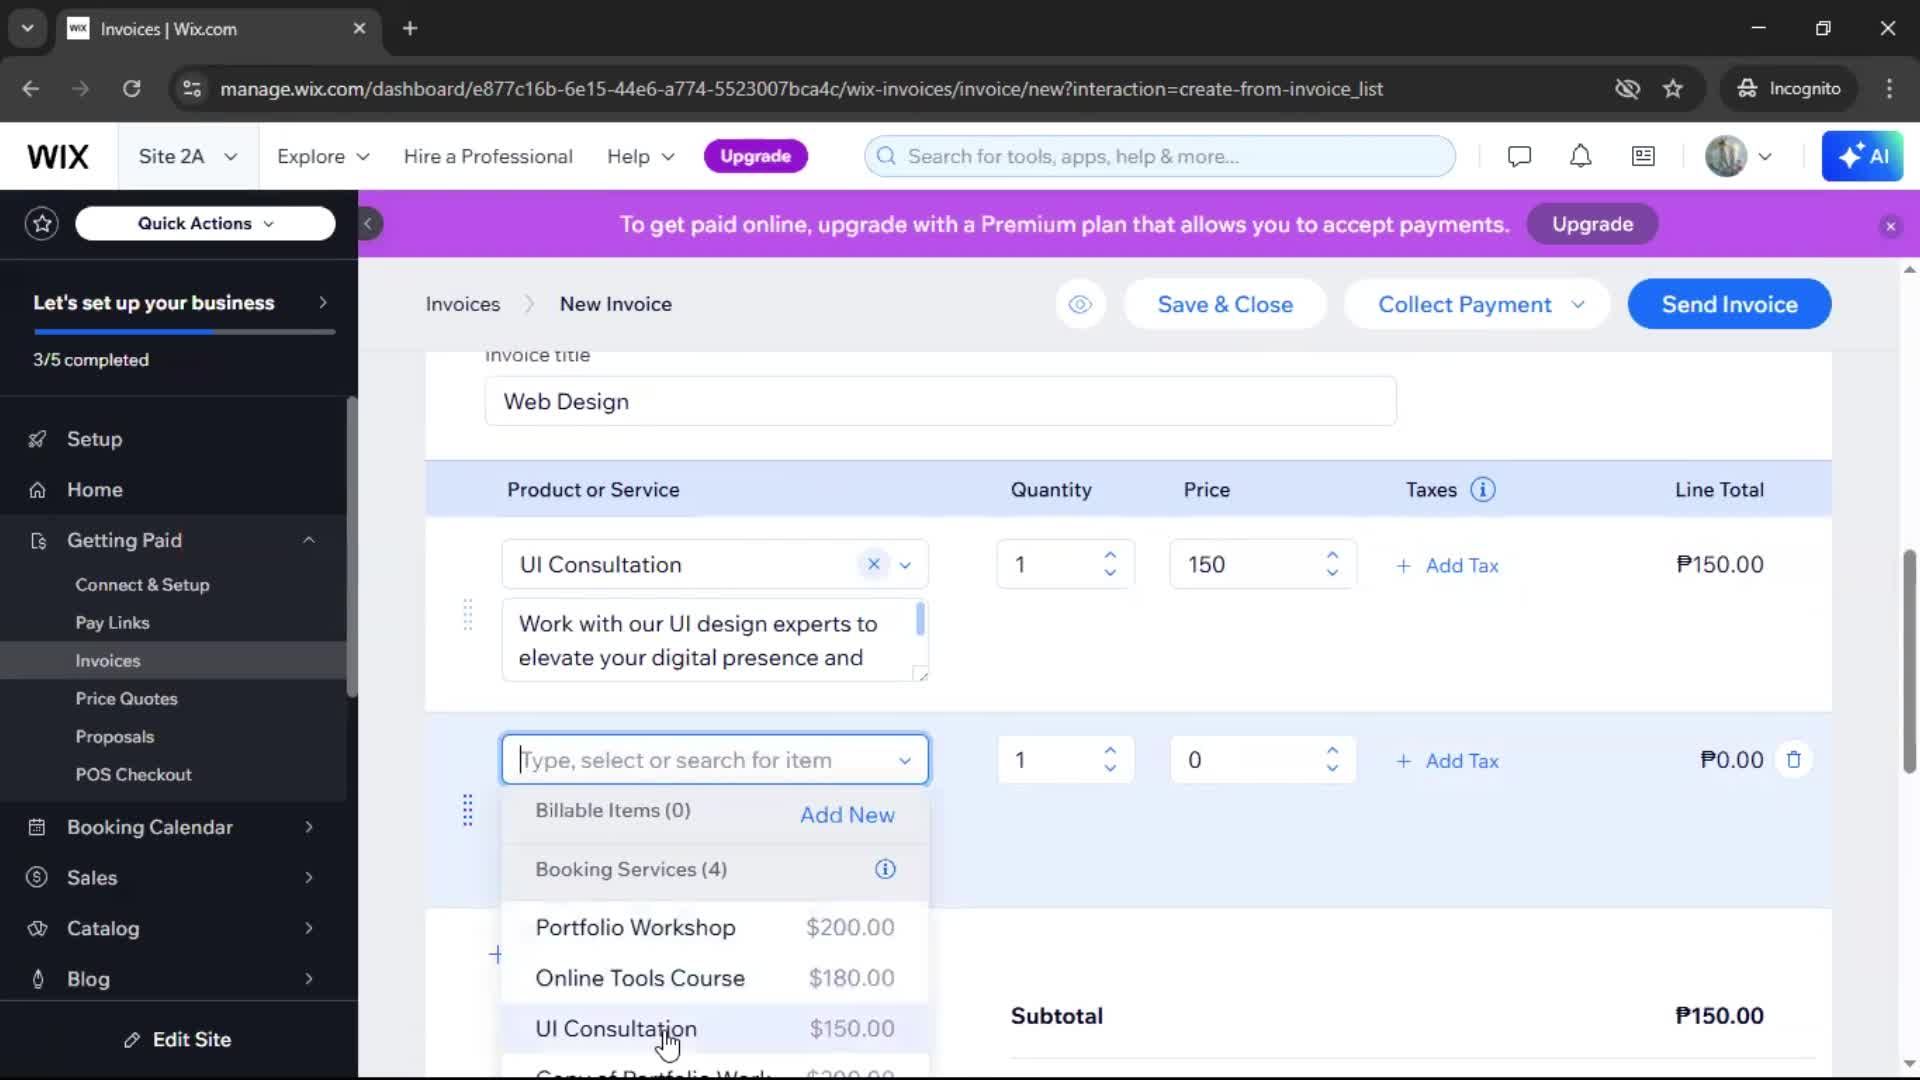The image size is (1920, 1080).
Task: Click Add Tax for UI Consultation row
Action: point(1447,565)
